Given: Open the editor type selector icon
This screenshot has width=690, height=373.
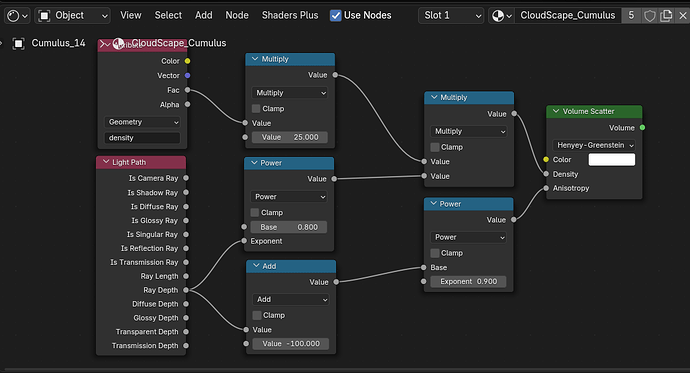Looking at the screenshot, I should coord(17,16).
